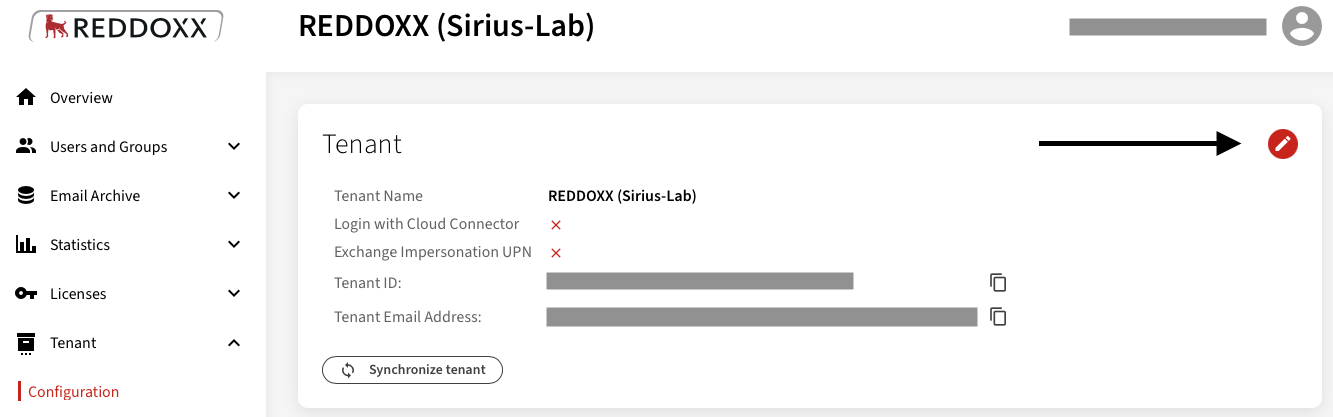The height and width of the screenshot is (417, 1333).
Task: Expand the Statistics chevron
Action: (234, 244)
